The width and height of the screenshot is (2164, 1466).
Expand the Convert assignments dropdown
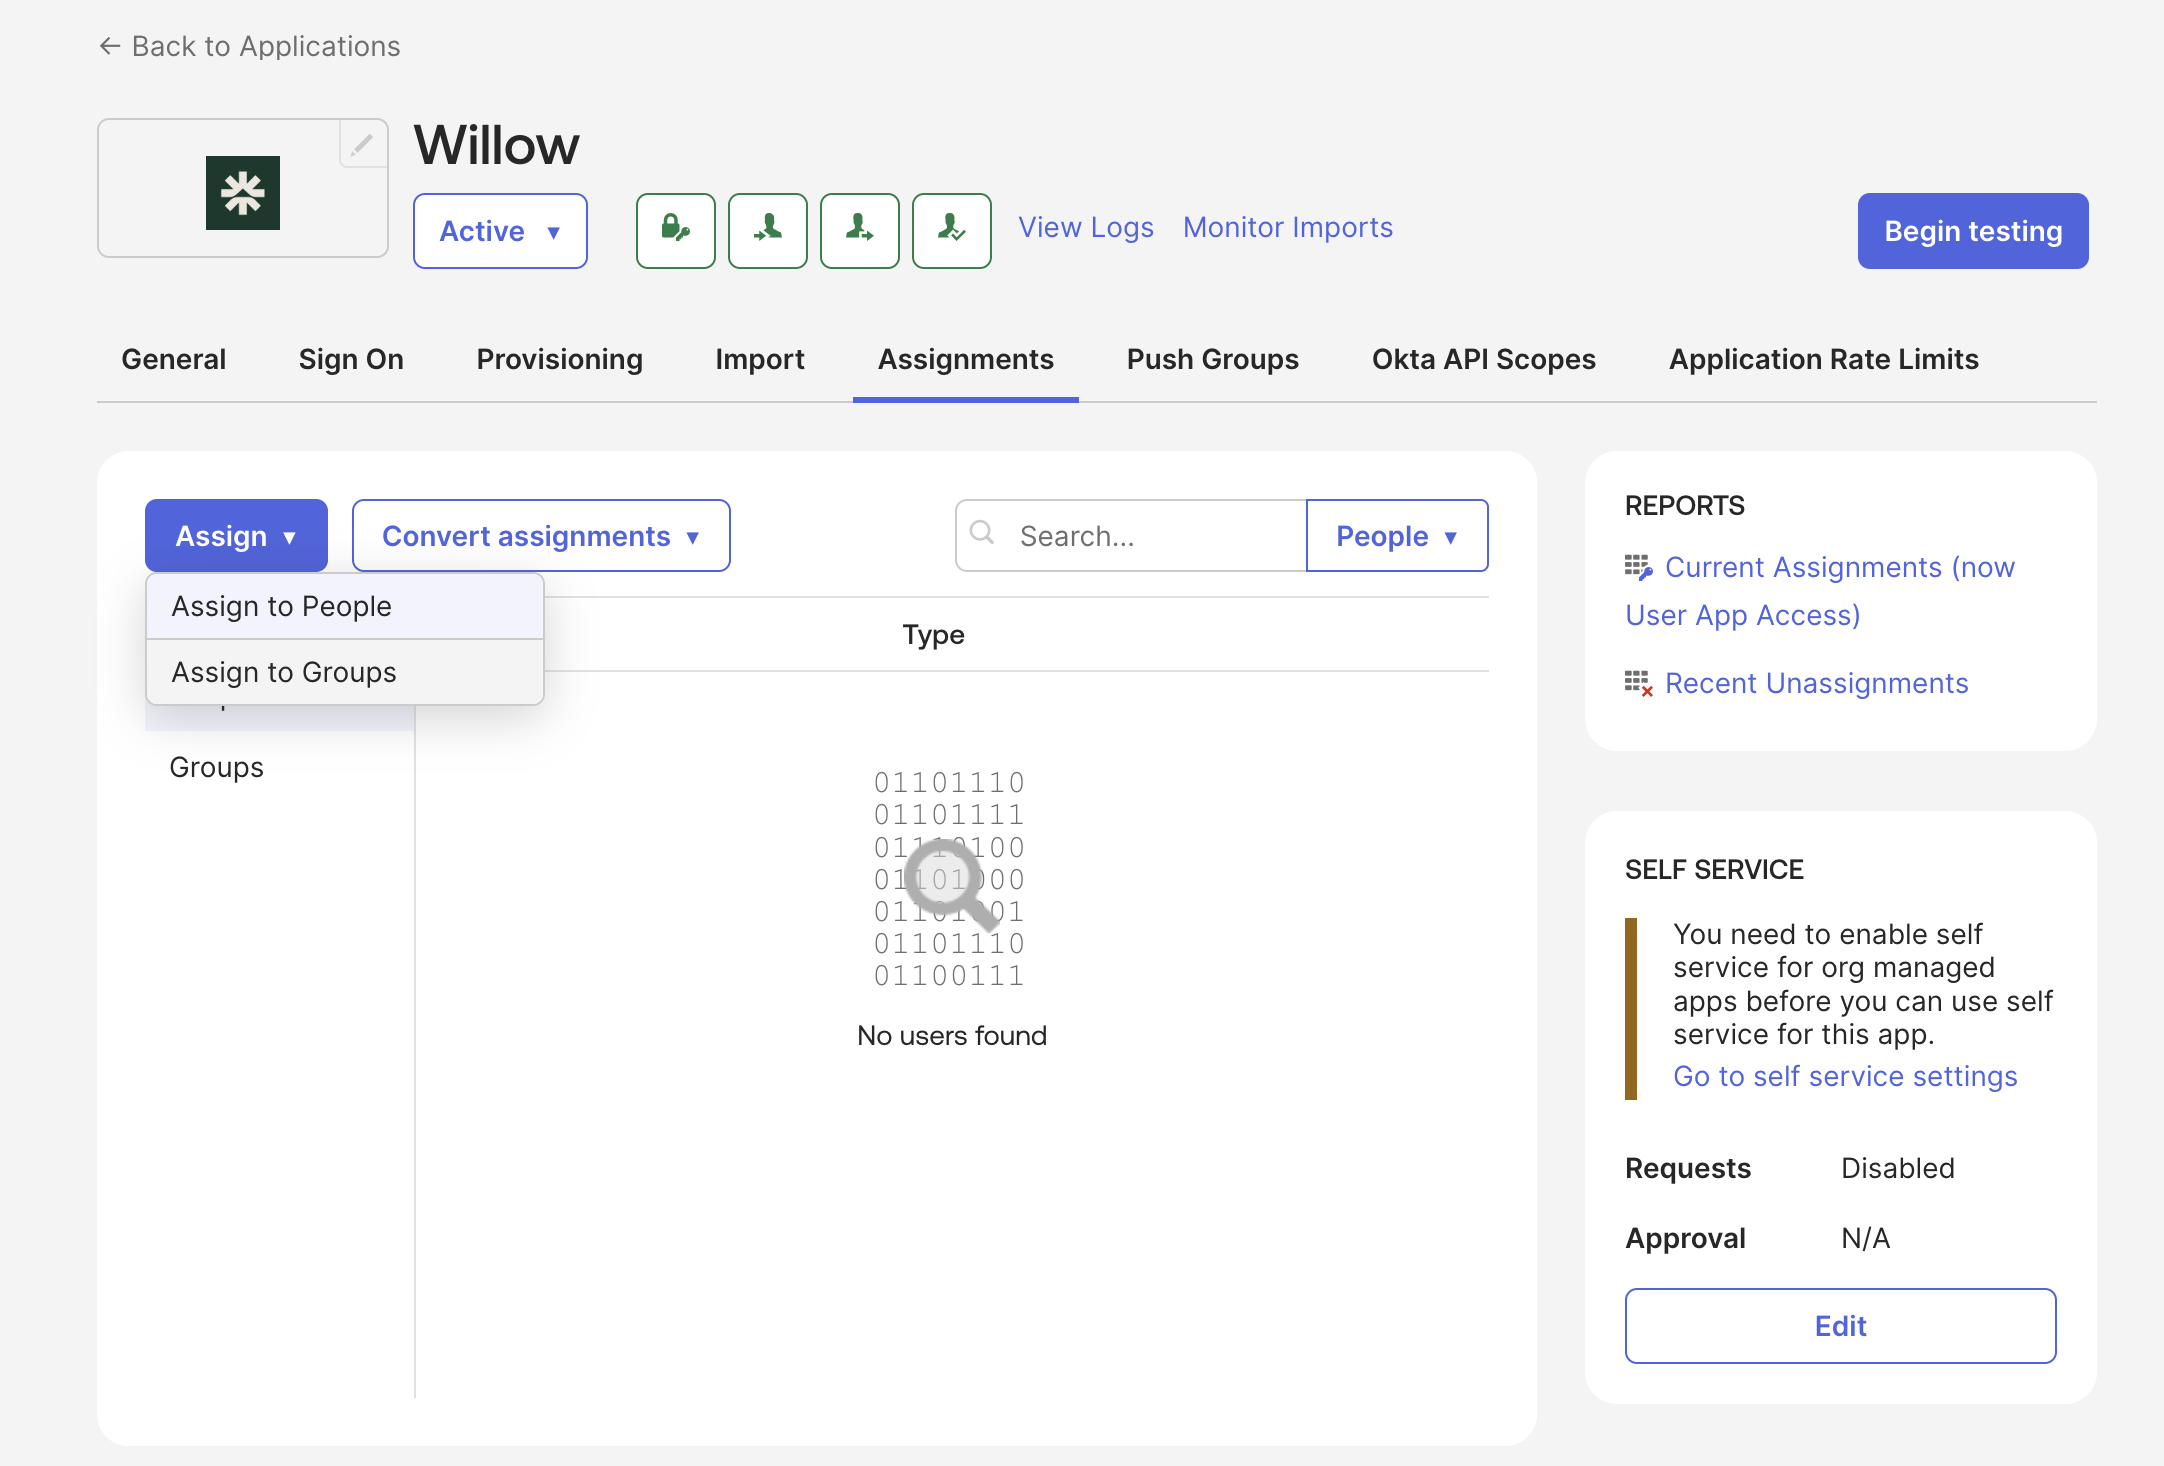[541, 536]
